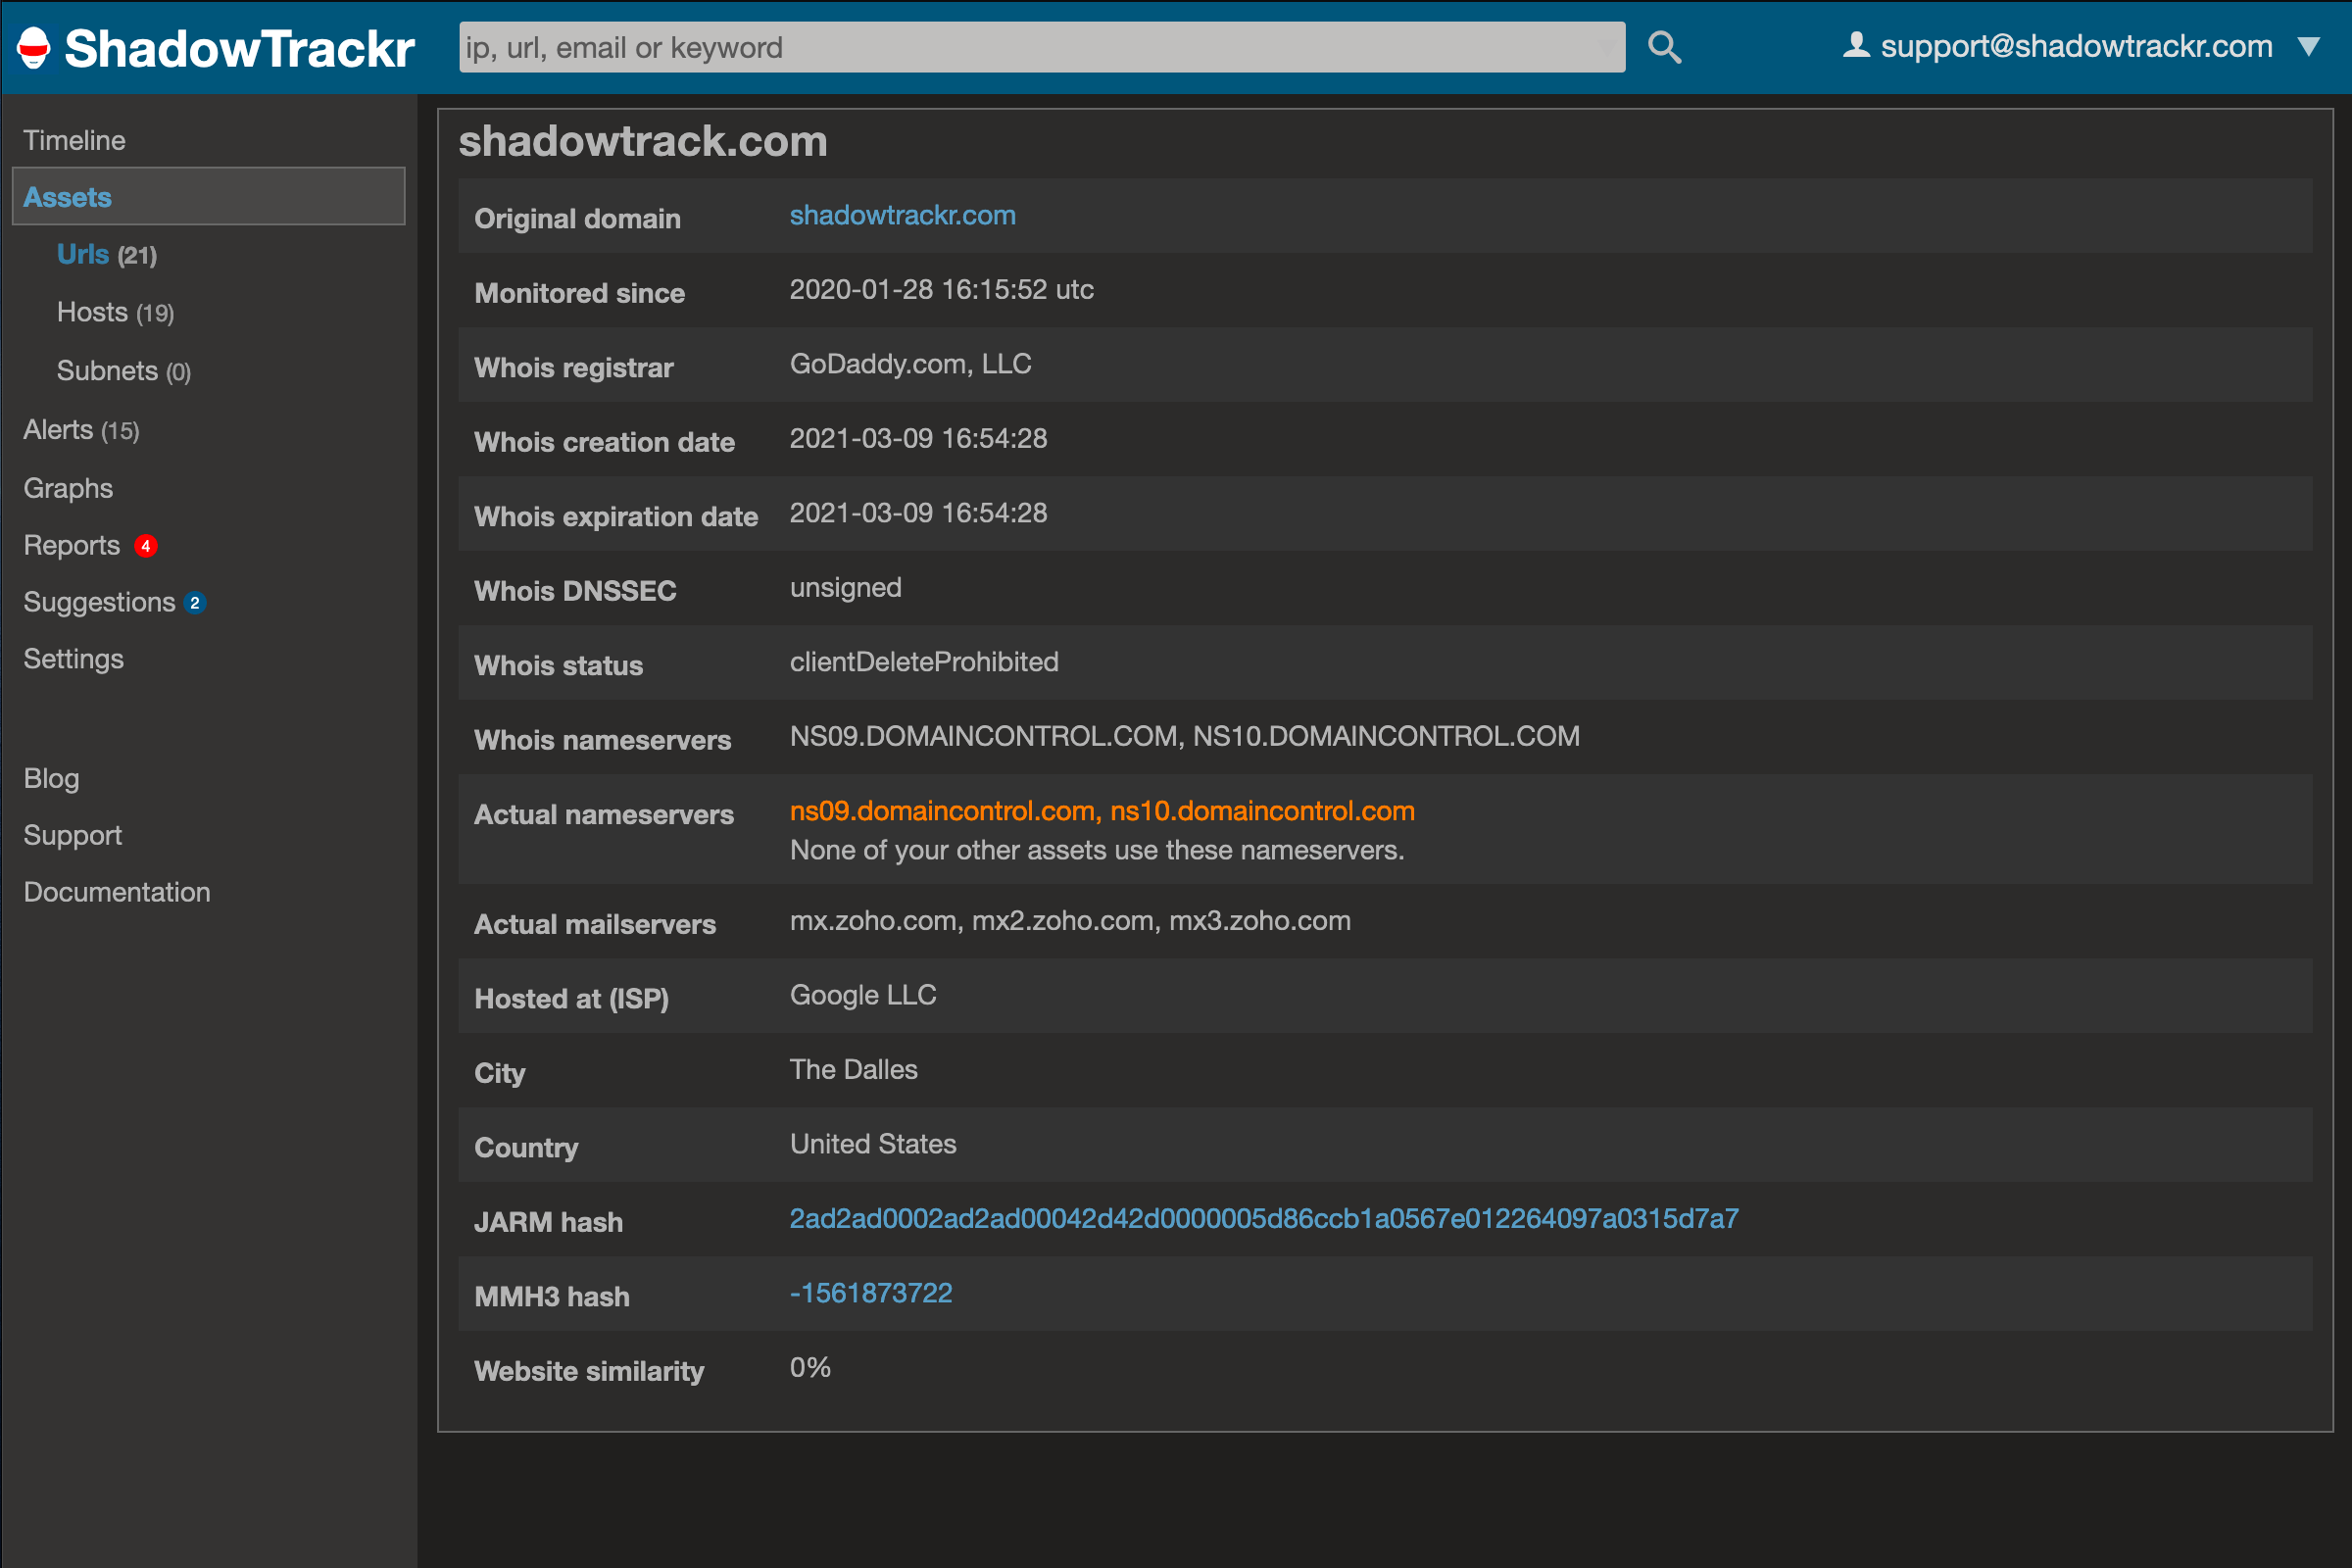Click the ShadowTrackr logo icon

click(33, 47)
